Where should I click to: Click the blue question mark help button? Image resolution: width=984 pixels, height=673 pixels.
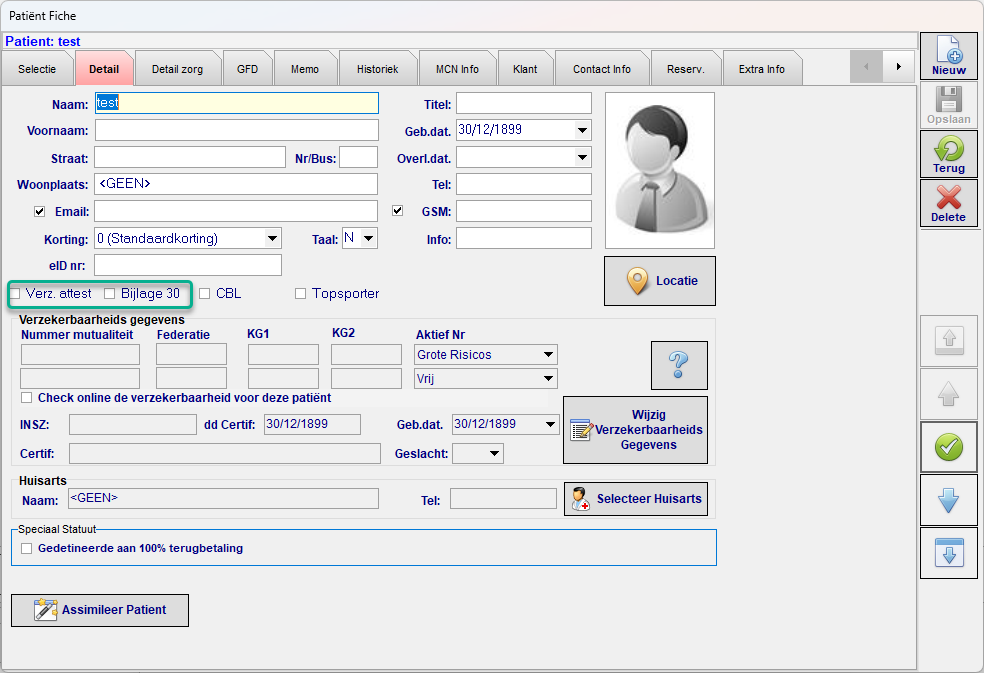[679, 365]
